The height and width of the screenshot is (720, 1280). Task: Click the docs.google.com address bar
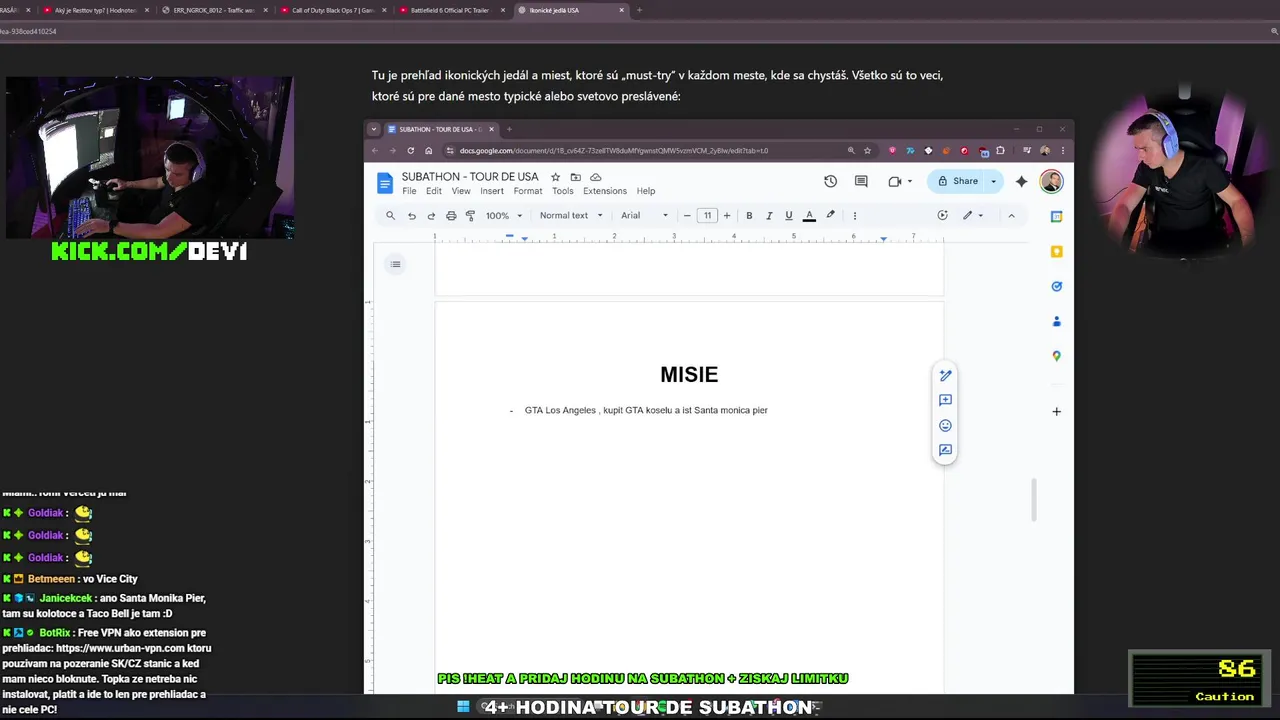click(x=640, y=150)
